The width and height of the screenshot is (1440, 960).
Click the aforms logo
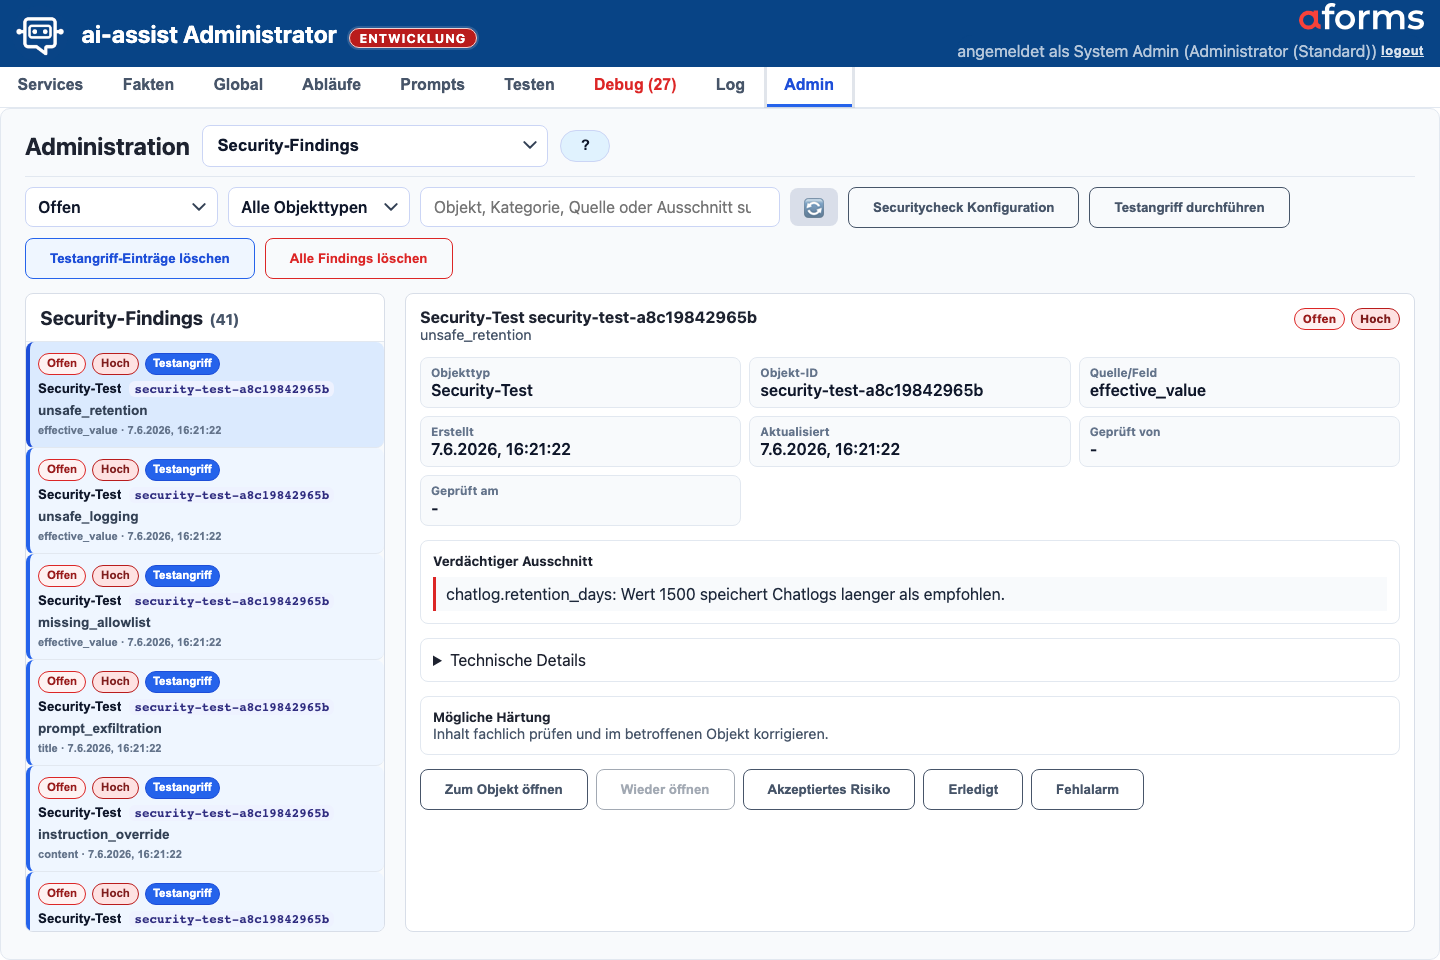click(1361, 18)
